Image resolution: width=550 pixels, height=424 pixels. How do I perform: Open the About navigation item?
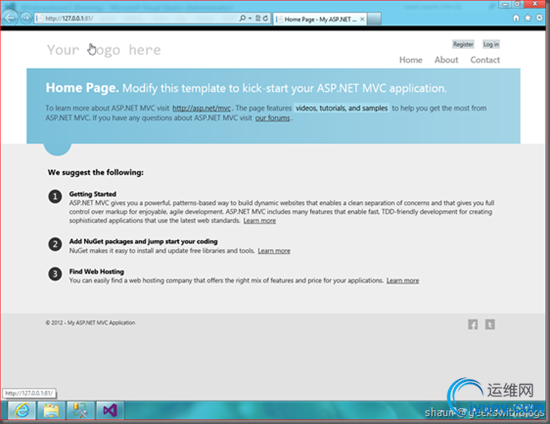tap(446, 60)
